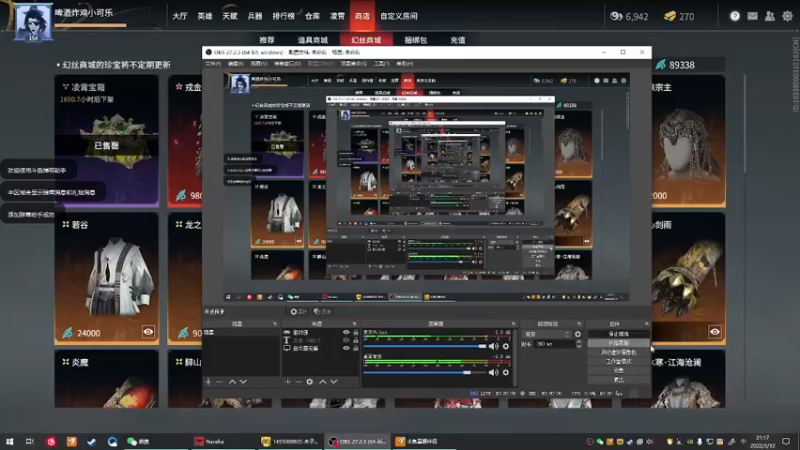Move the selected source up

[322, 382]
